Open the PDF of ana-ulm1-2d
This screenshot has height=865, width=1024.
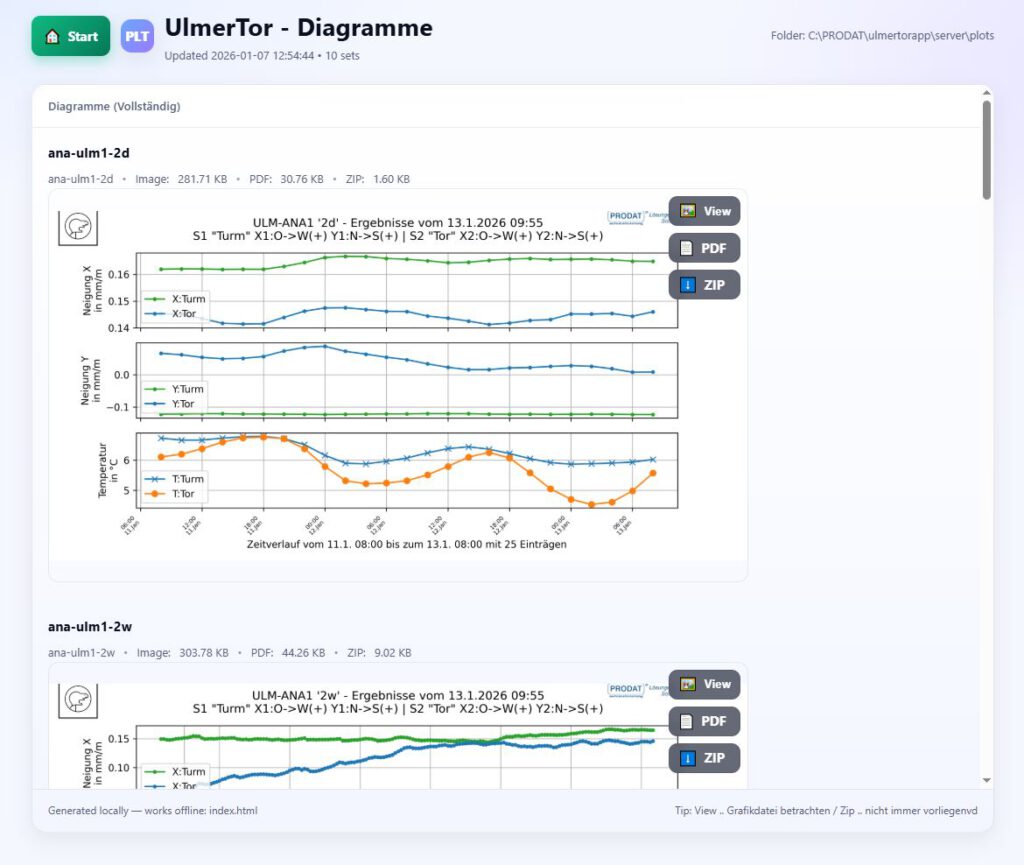pos(704,248)
